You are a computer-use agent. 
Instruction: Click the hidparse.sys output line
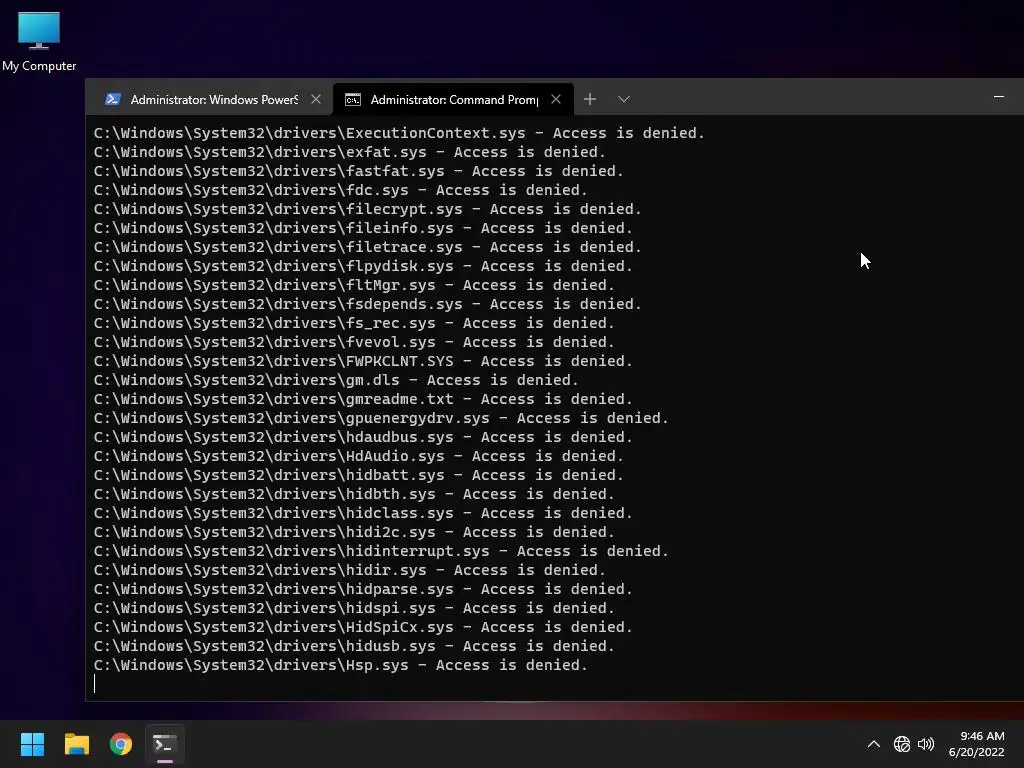pos(363,589)
